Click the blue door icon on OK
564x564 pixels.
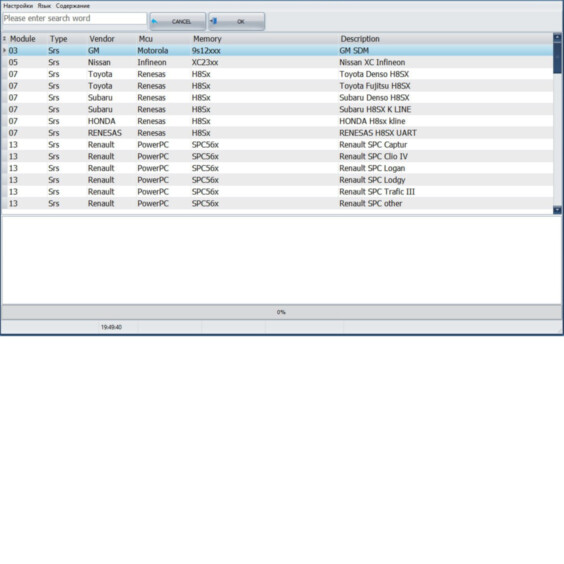[x=213, y=21]
